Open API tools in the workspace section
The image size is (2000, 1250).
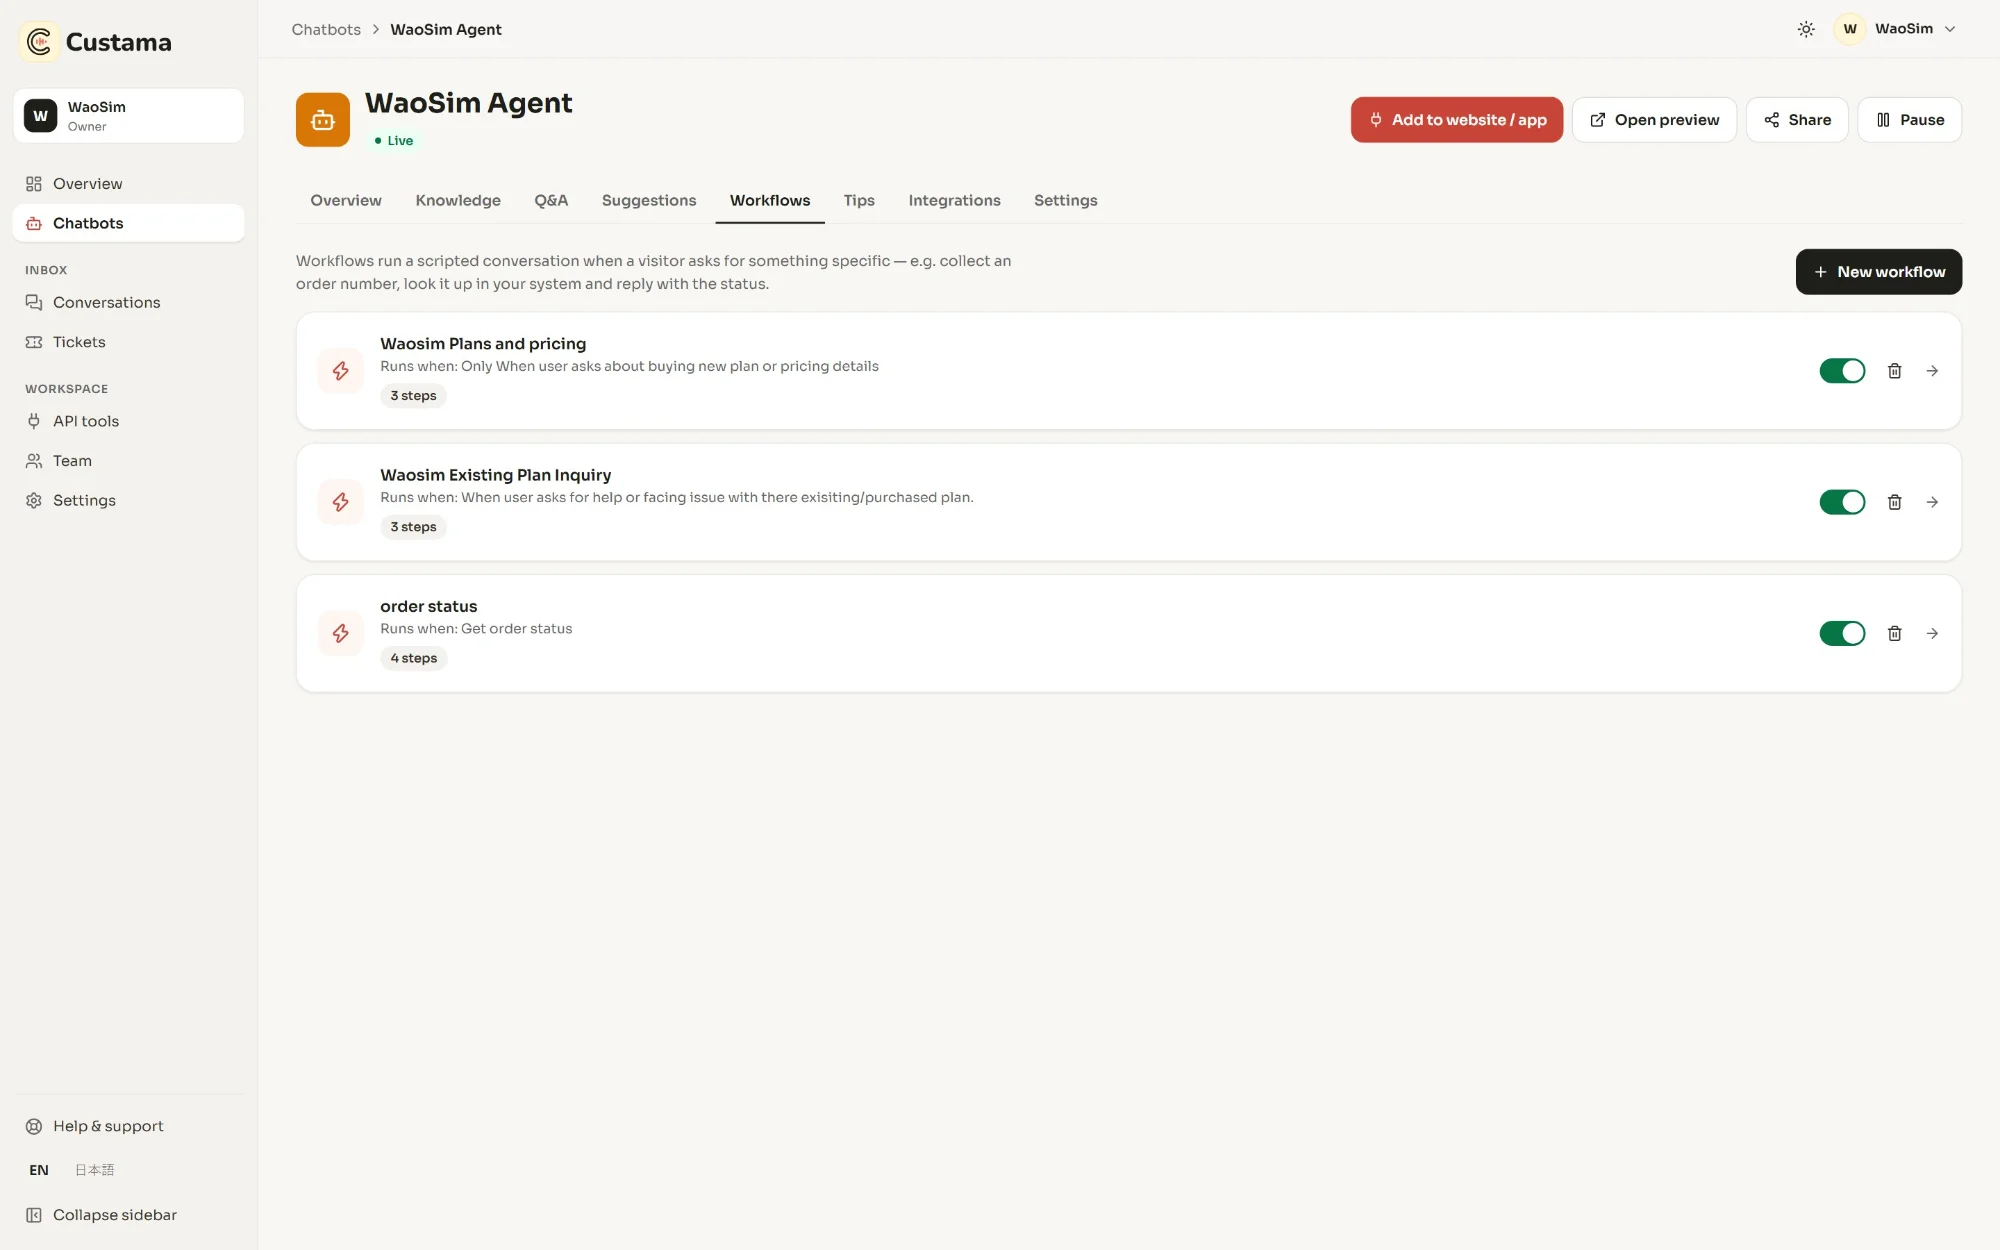[129, 421]
